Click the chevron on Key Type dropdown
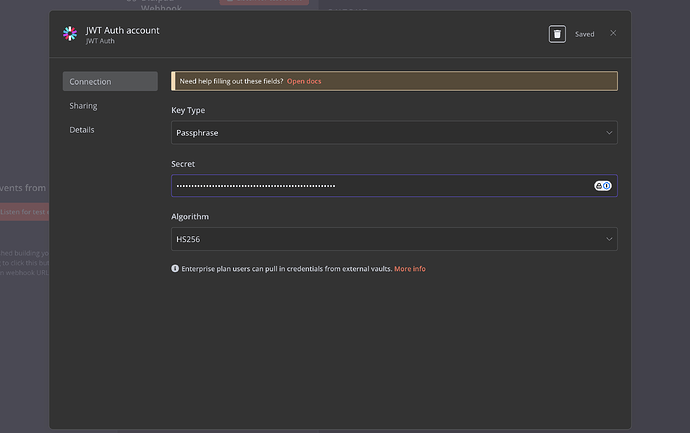 (609, 132)
